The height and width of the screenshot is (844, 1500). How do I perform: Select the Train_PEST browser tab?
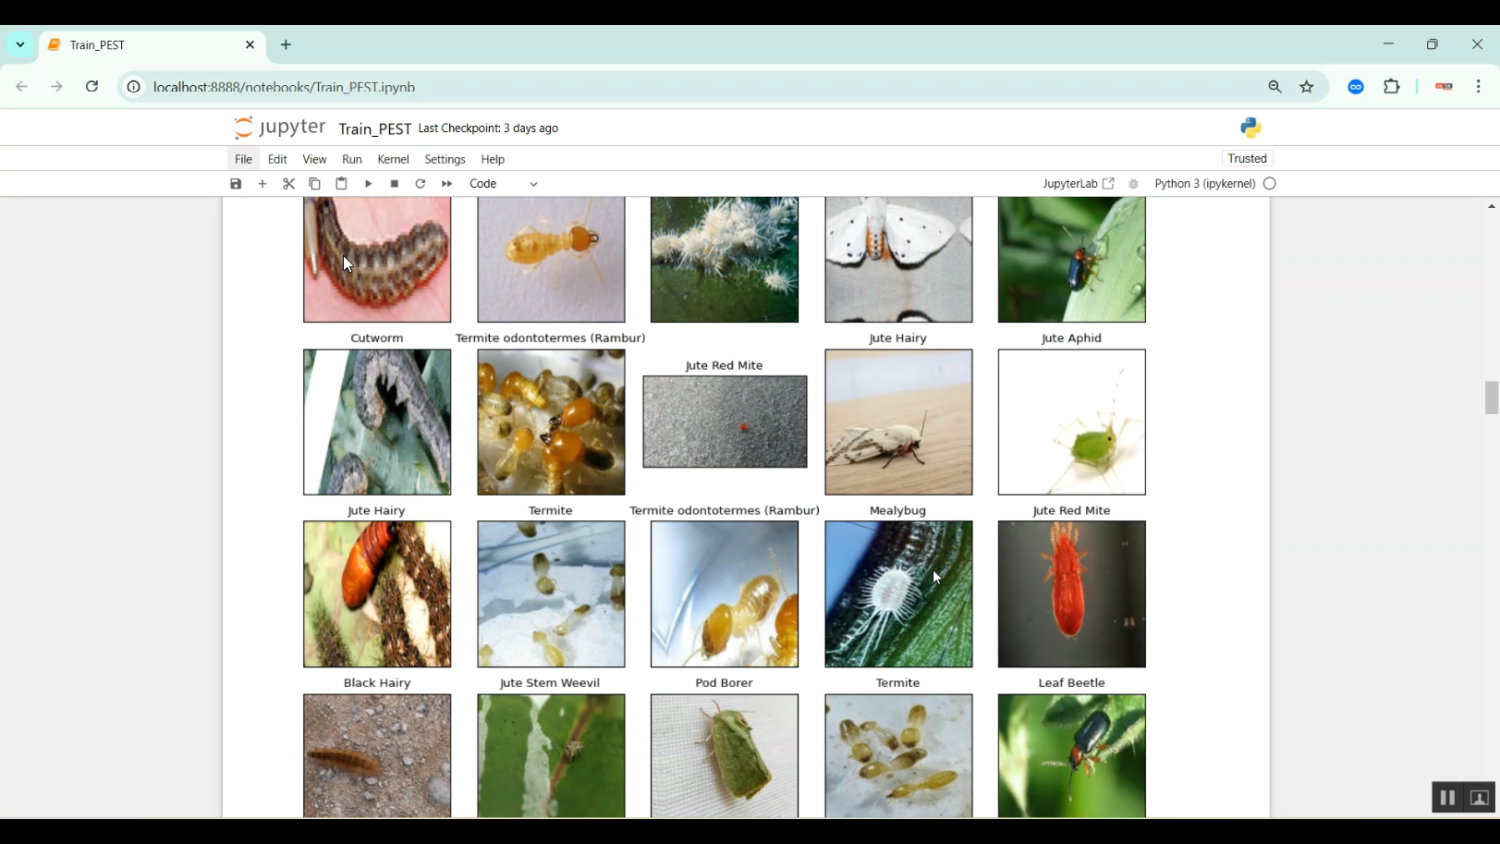pyautogui.click(x=150, y=44)
